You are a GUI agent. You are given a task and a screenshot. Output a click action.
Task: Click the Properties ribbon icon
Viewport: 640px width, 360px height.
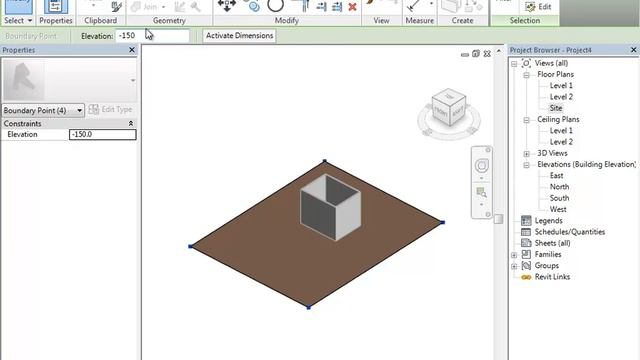coord(56,6)
